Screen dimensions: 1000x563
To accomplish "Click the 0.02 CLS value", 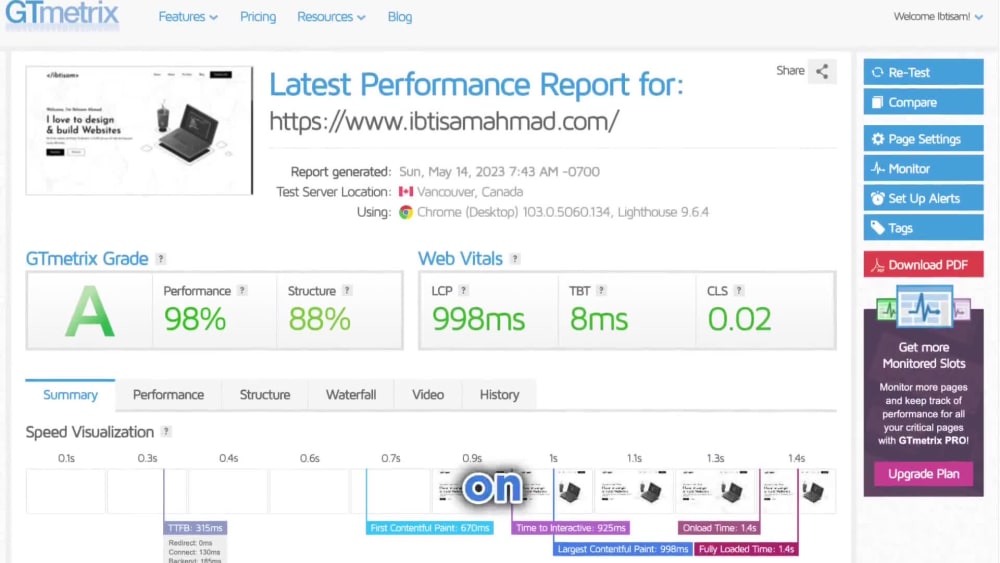I will [x=739, y=319].
